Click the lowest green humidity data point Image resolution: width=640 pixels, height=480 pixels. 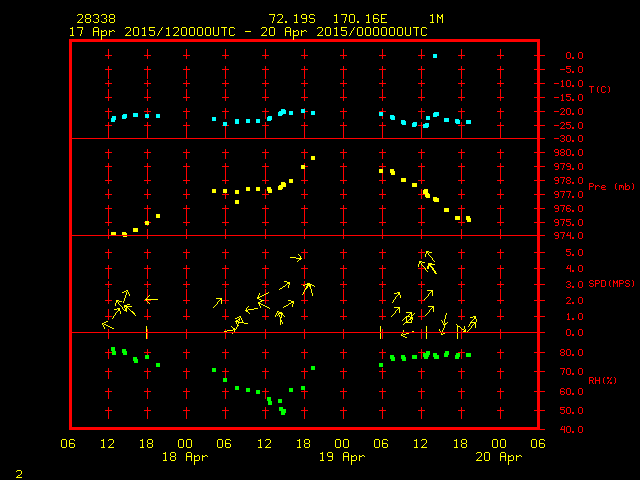[x=284, y=413]
